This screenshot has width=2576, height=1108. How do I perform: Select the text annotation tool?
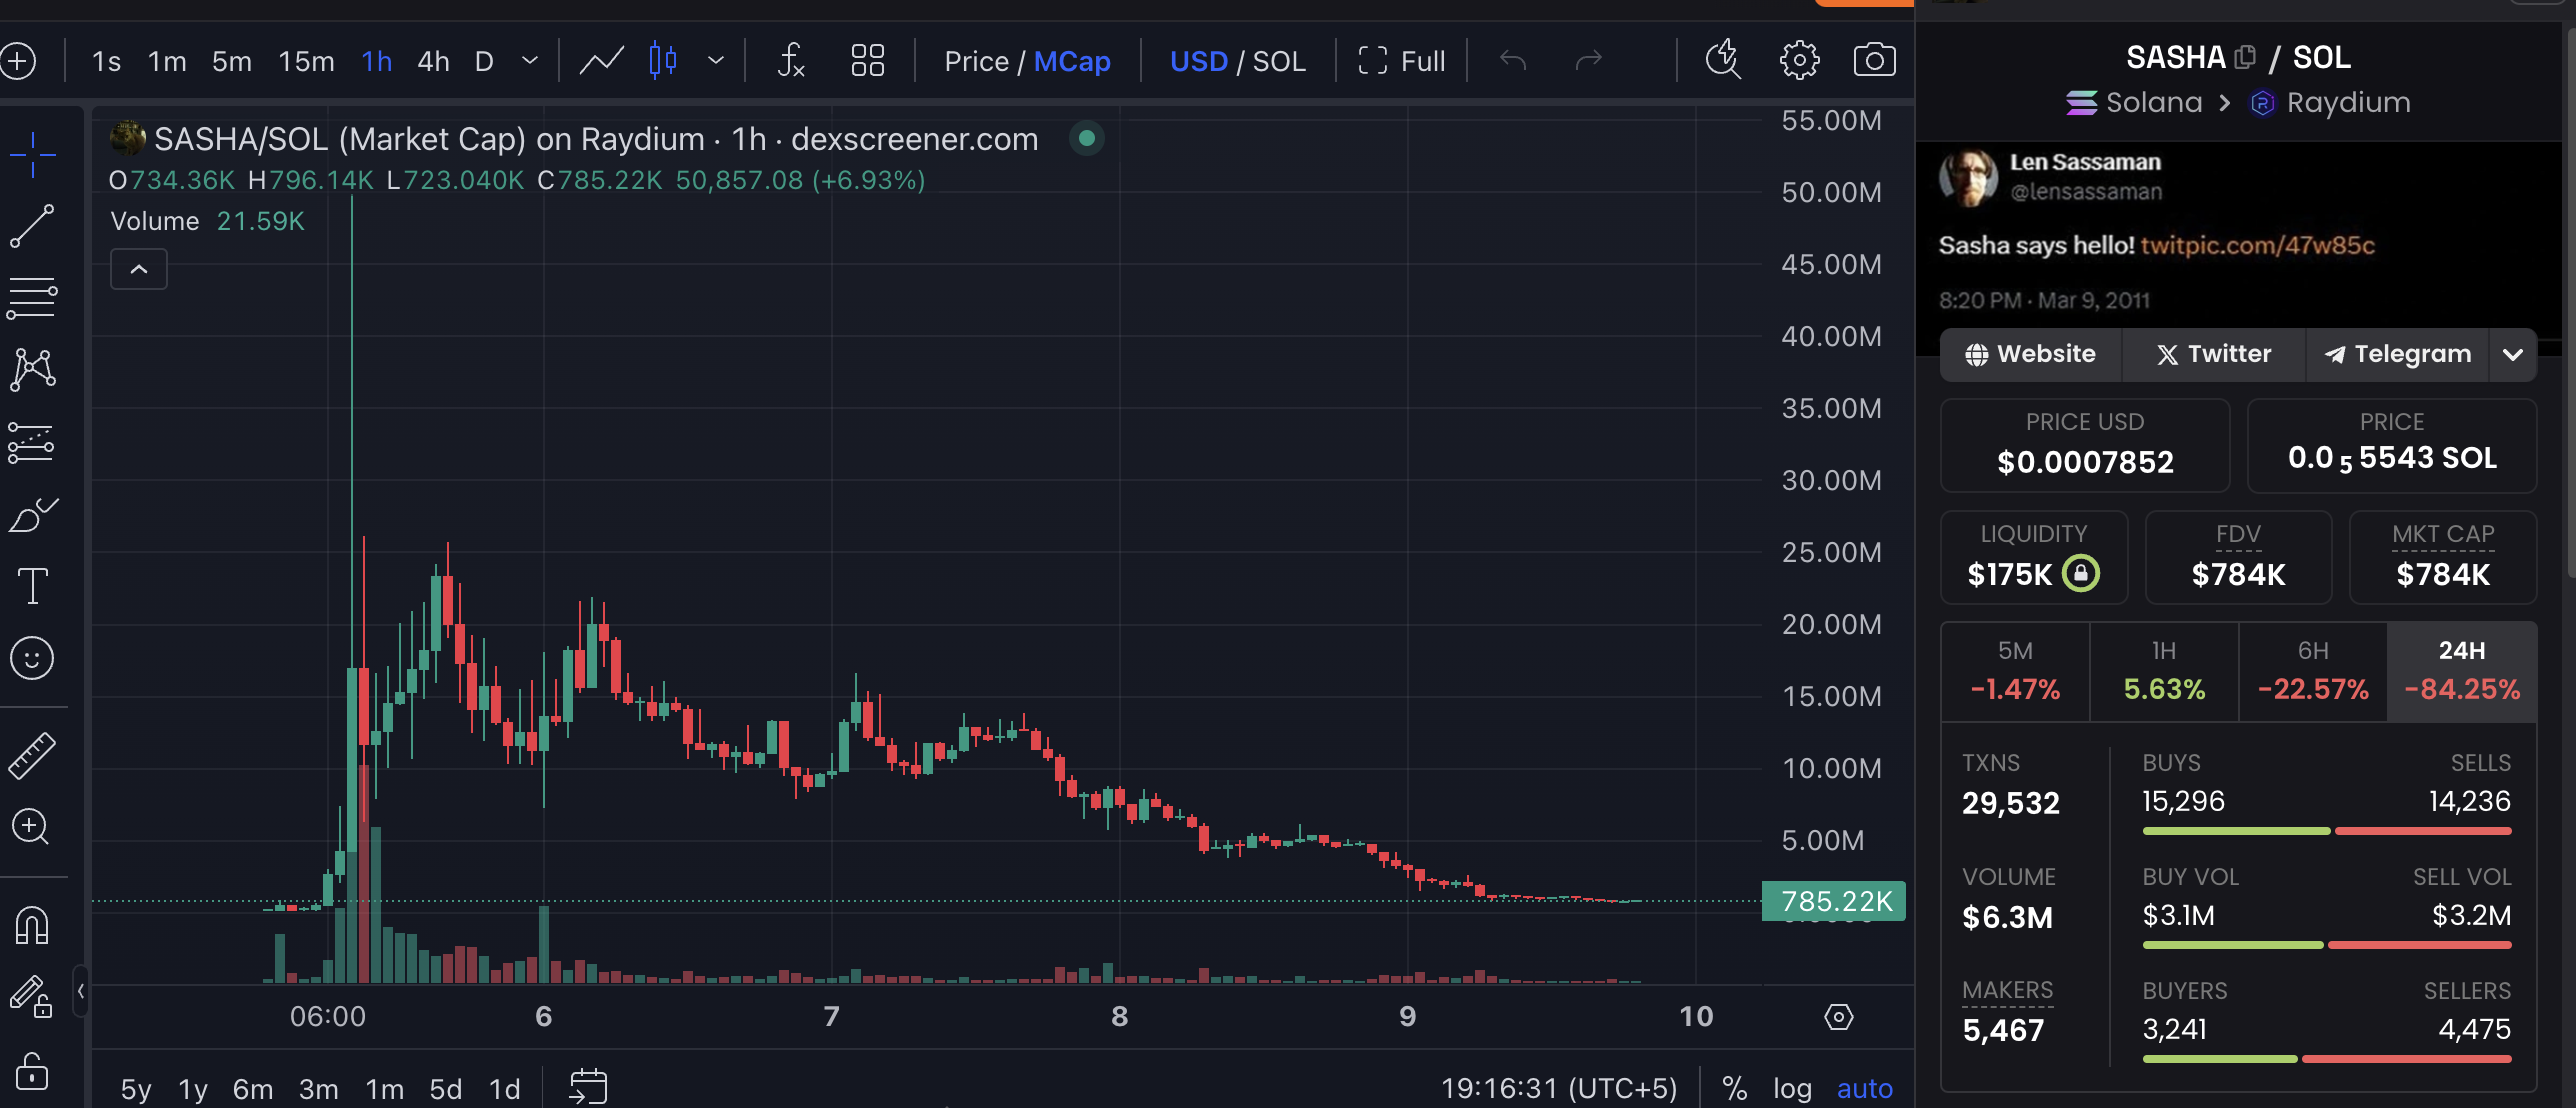point(32,586)
